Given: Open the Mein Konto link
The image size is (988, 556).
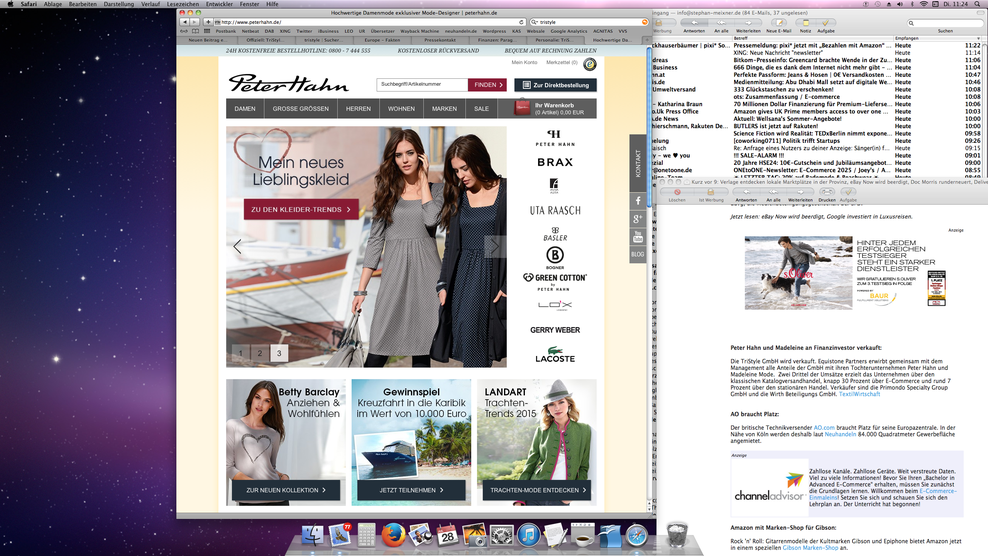Looking at the screenshot, I should coord(524,62).
